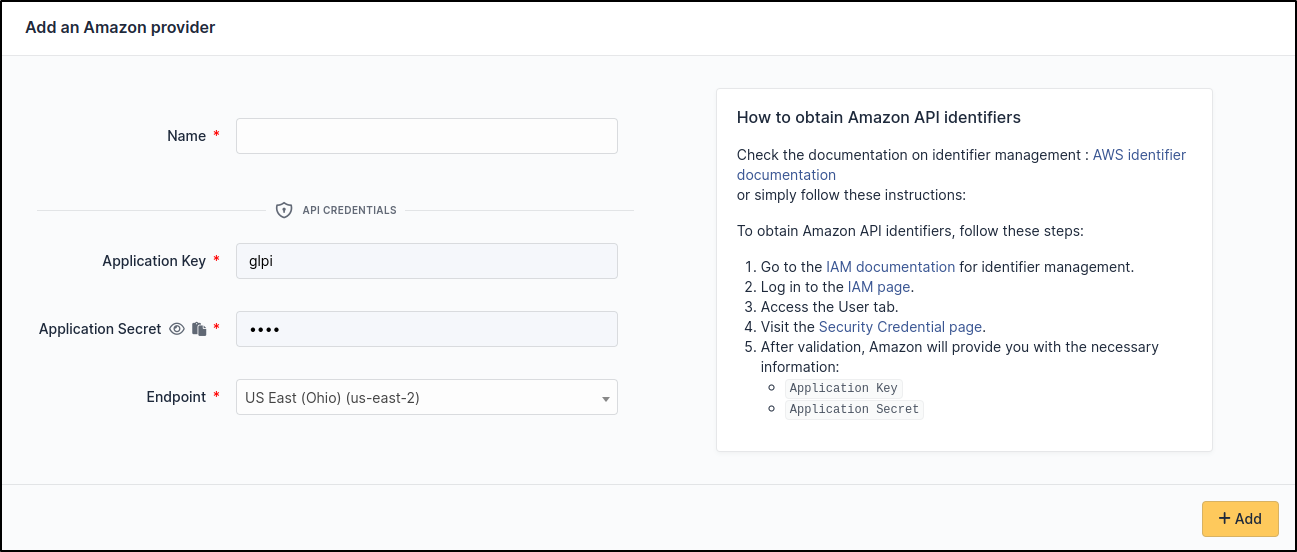Click the copy icon beside Application Secret
Viewport: 1297px width, 552px height.
[199, 329]
